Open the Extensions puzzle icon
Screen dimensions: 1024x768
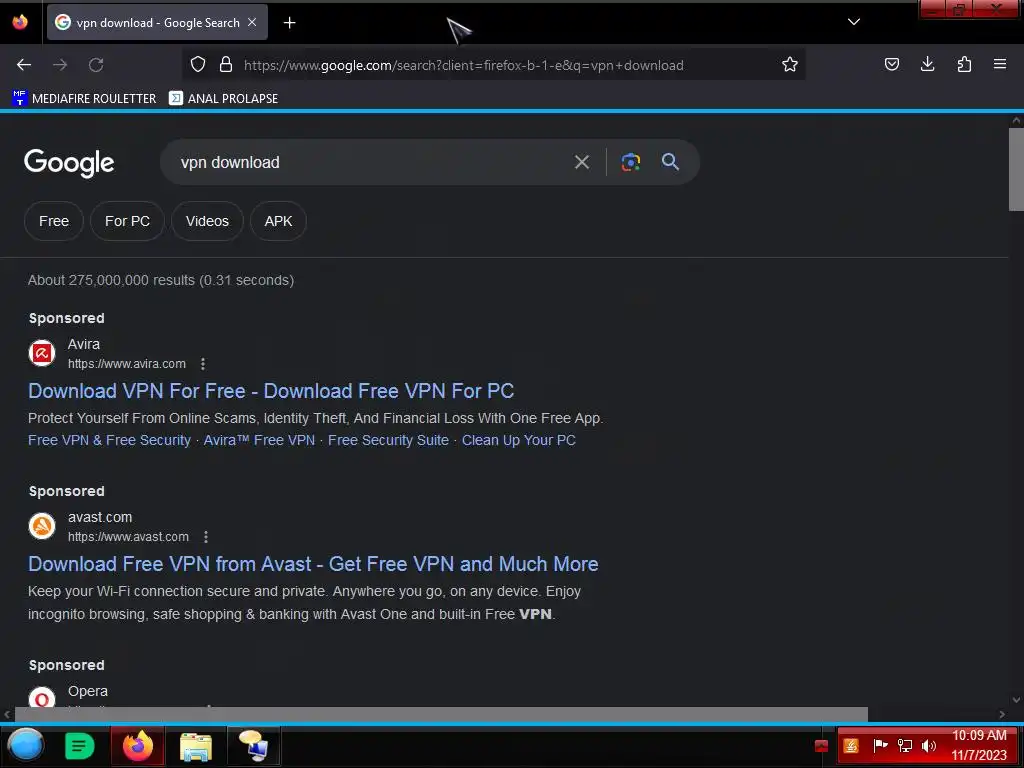[964, 64]
